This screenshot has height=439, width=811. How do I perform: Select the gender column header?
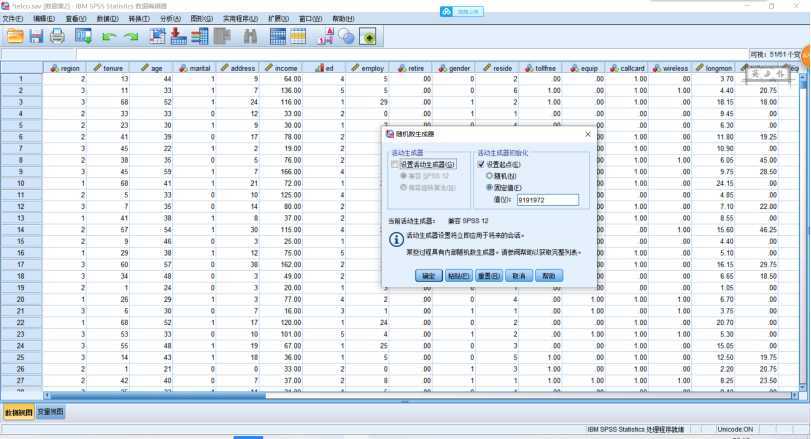point(455,68)
